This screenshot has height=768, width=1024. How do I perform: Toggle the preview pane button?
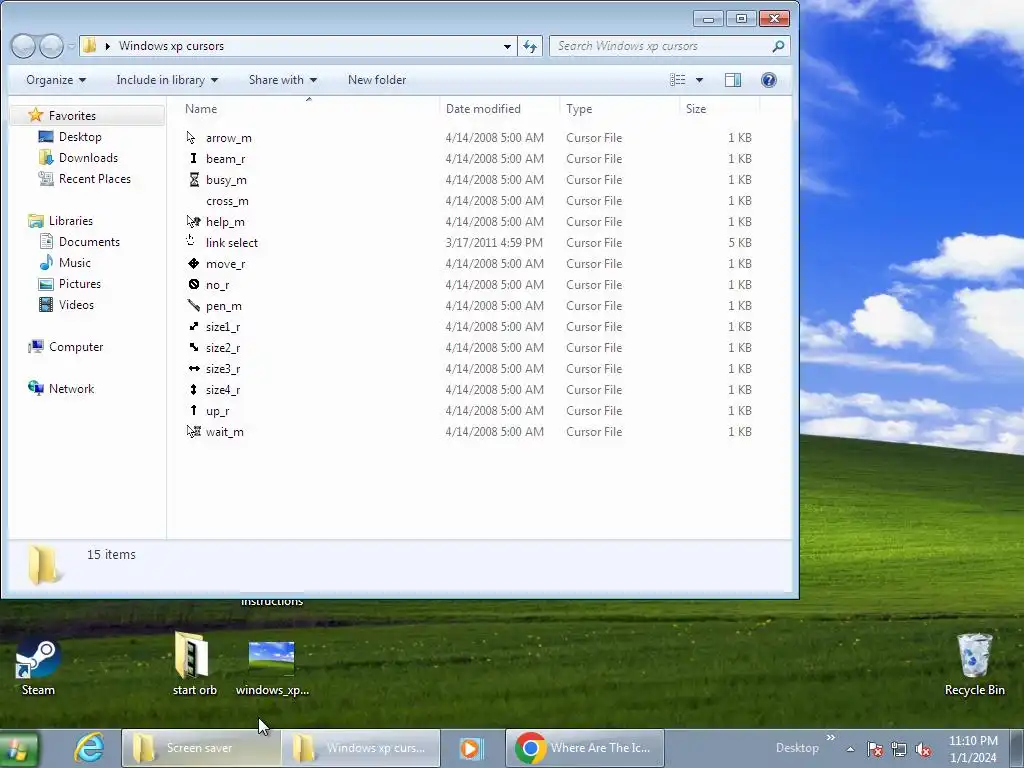tap(733, 80)
